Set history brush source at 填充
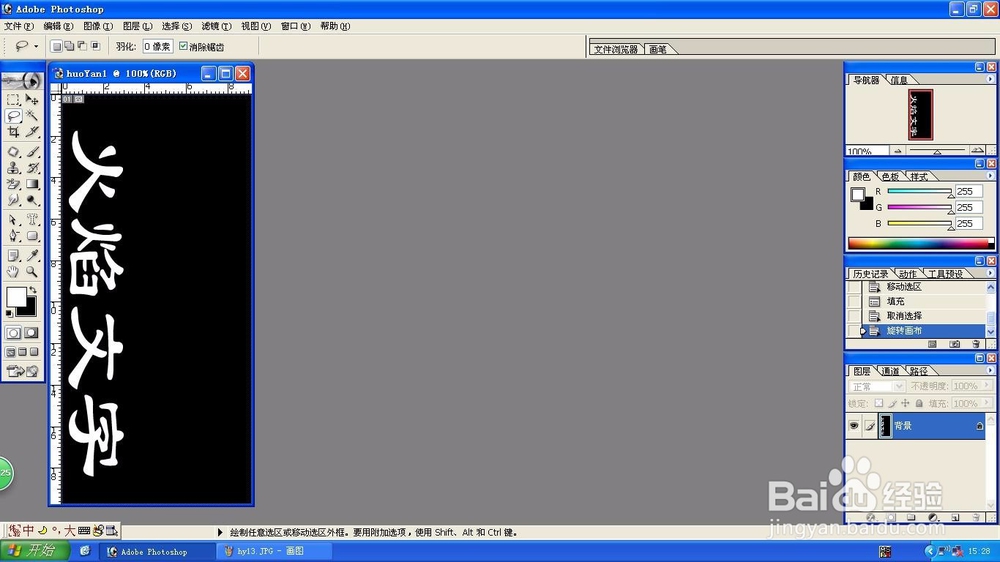The height and width of the screenshot is (562, 1000). [854, 302]
